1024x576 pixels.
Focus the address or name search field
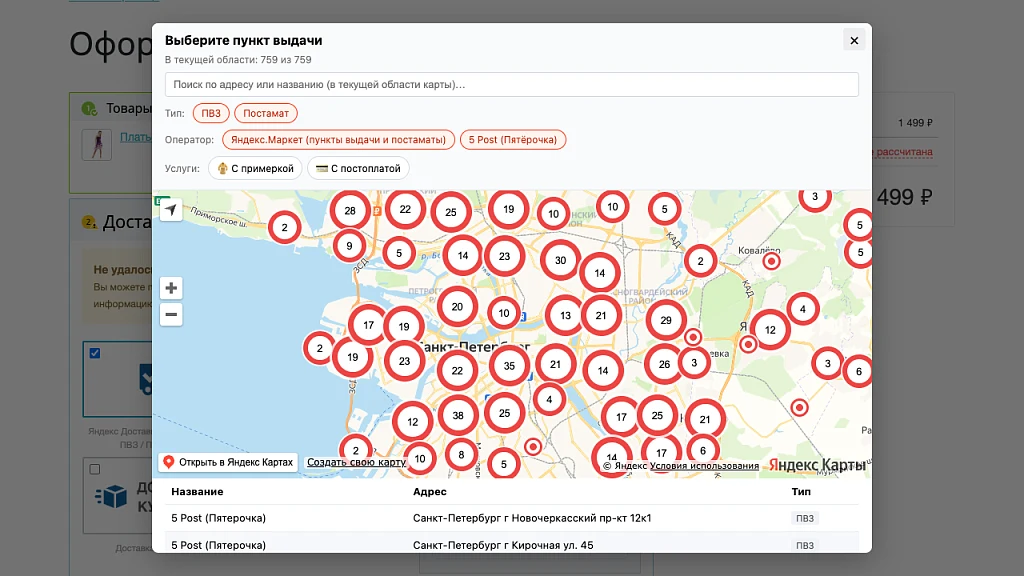coord(511,84)
